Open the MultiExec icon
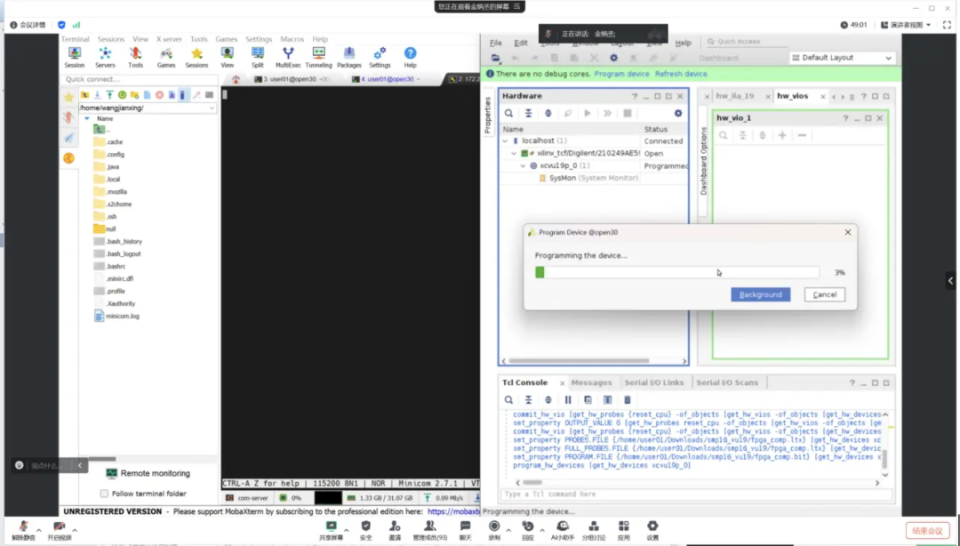This screenshot has height=546, width=960. (288, 57)
